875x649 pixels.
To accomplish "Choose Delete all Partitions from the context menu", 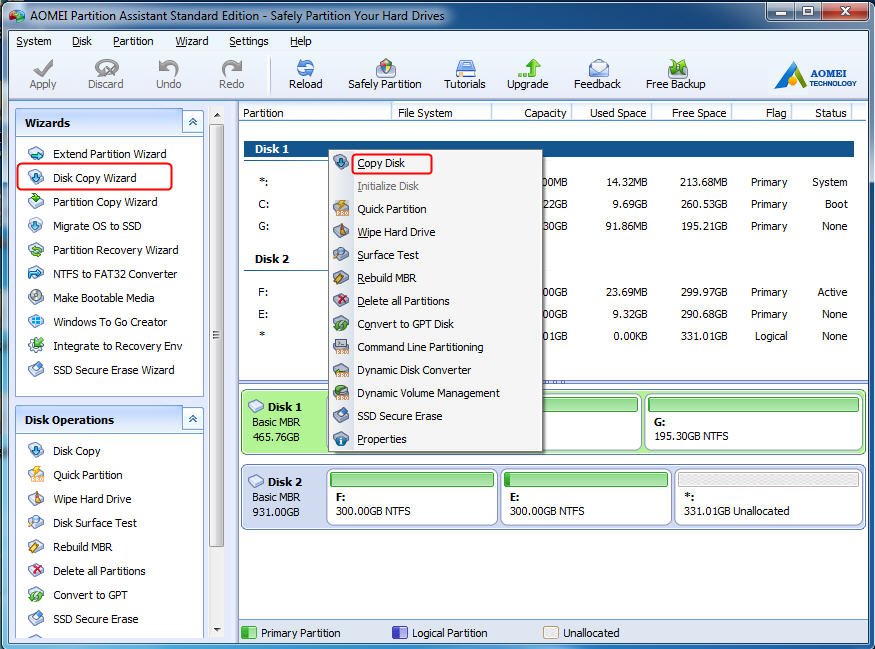I will (x=435, y=300).
